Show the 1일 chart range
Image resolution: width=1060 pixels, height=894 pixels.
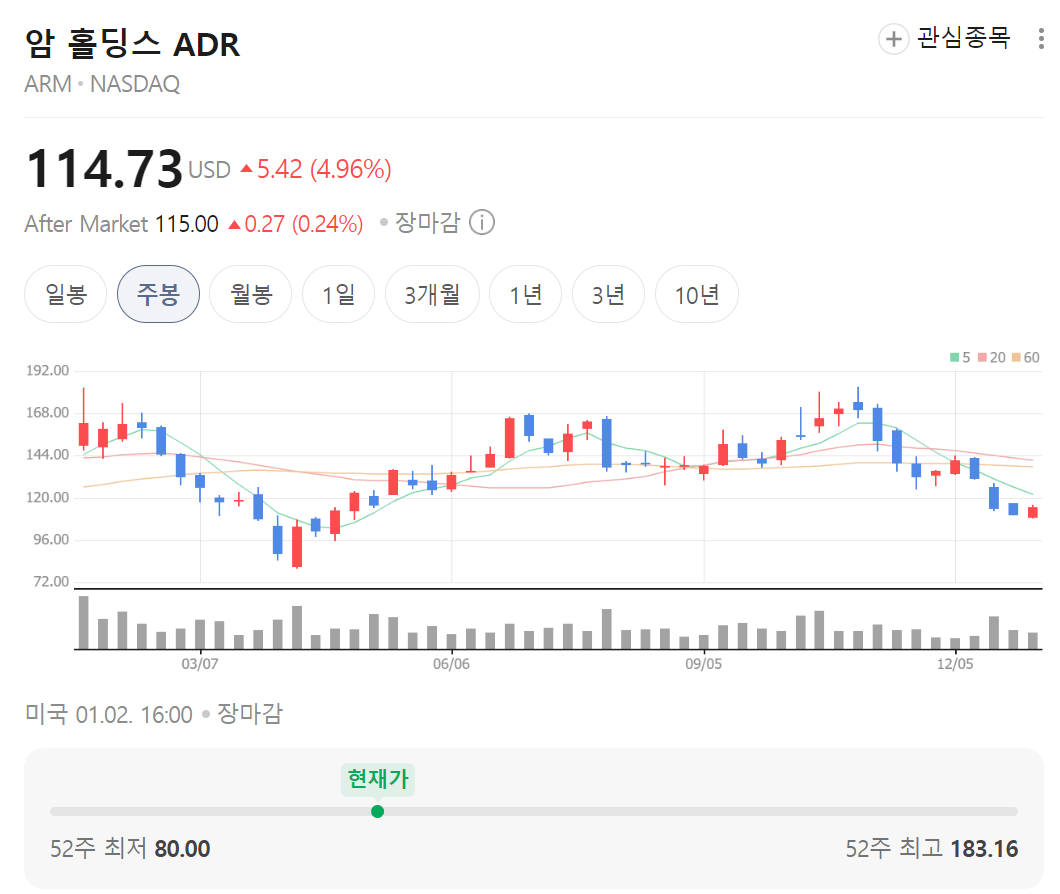pyautogui.click(x=338, y=294)
